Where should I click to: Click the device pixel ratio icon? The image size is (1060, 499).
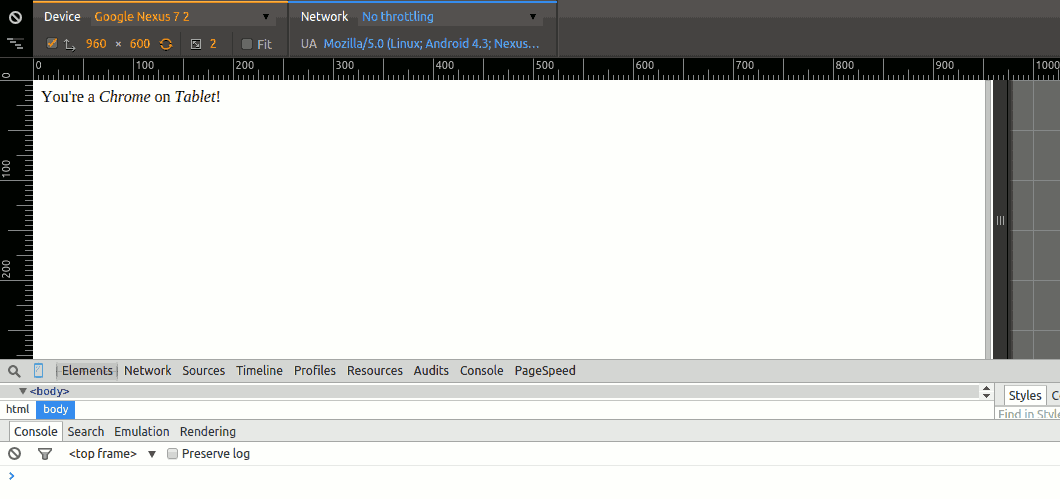point(196,44)
